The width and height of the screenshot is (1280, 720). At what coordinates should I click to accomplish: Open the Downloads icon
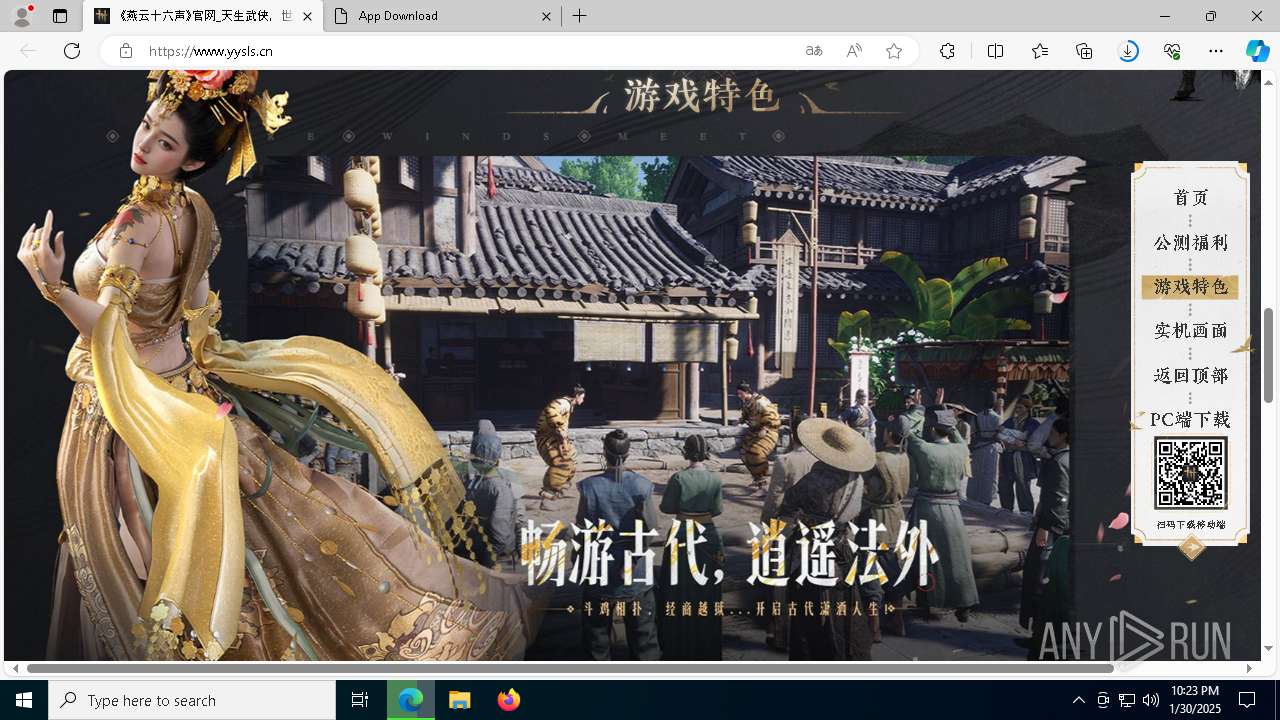(1128, 51)
